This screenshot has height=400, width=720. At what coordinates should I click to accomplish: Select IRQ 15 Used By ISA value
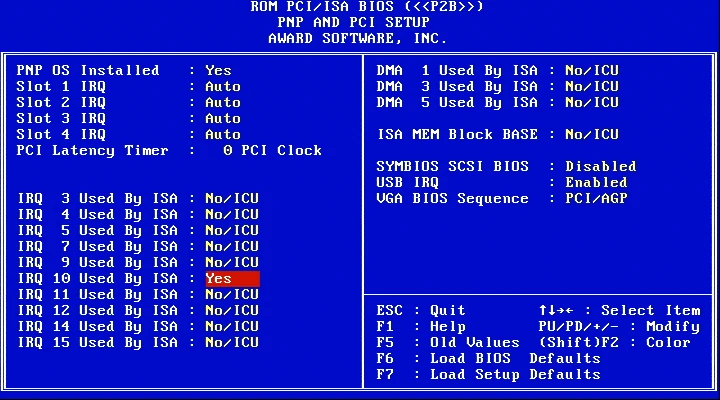pos(232,343)
